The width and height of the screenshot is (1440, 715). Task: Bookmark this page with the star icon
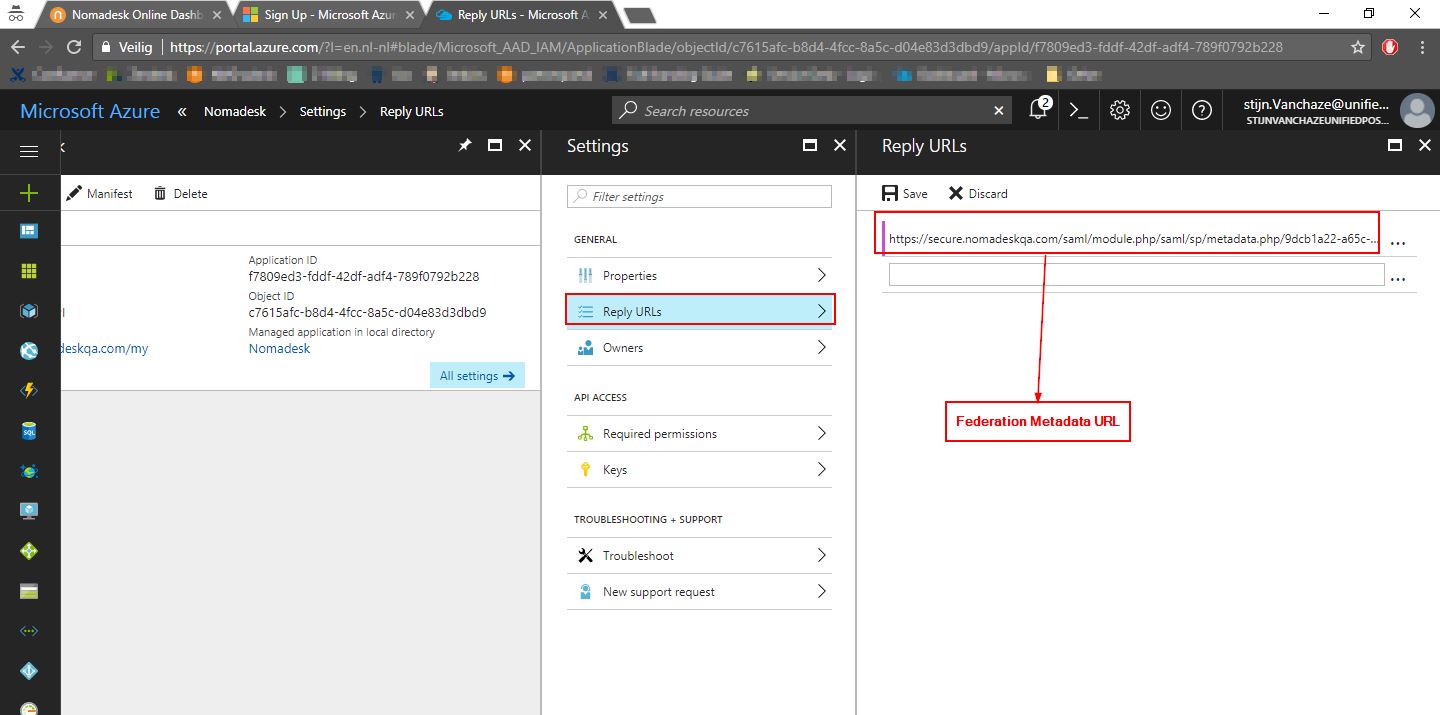click(x=1357, y=47)
